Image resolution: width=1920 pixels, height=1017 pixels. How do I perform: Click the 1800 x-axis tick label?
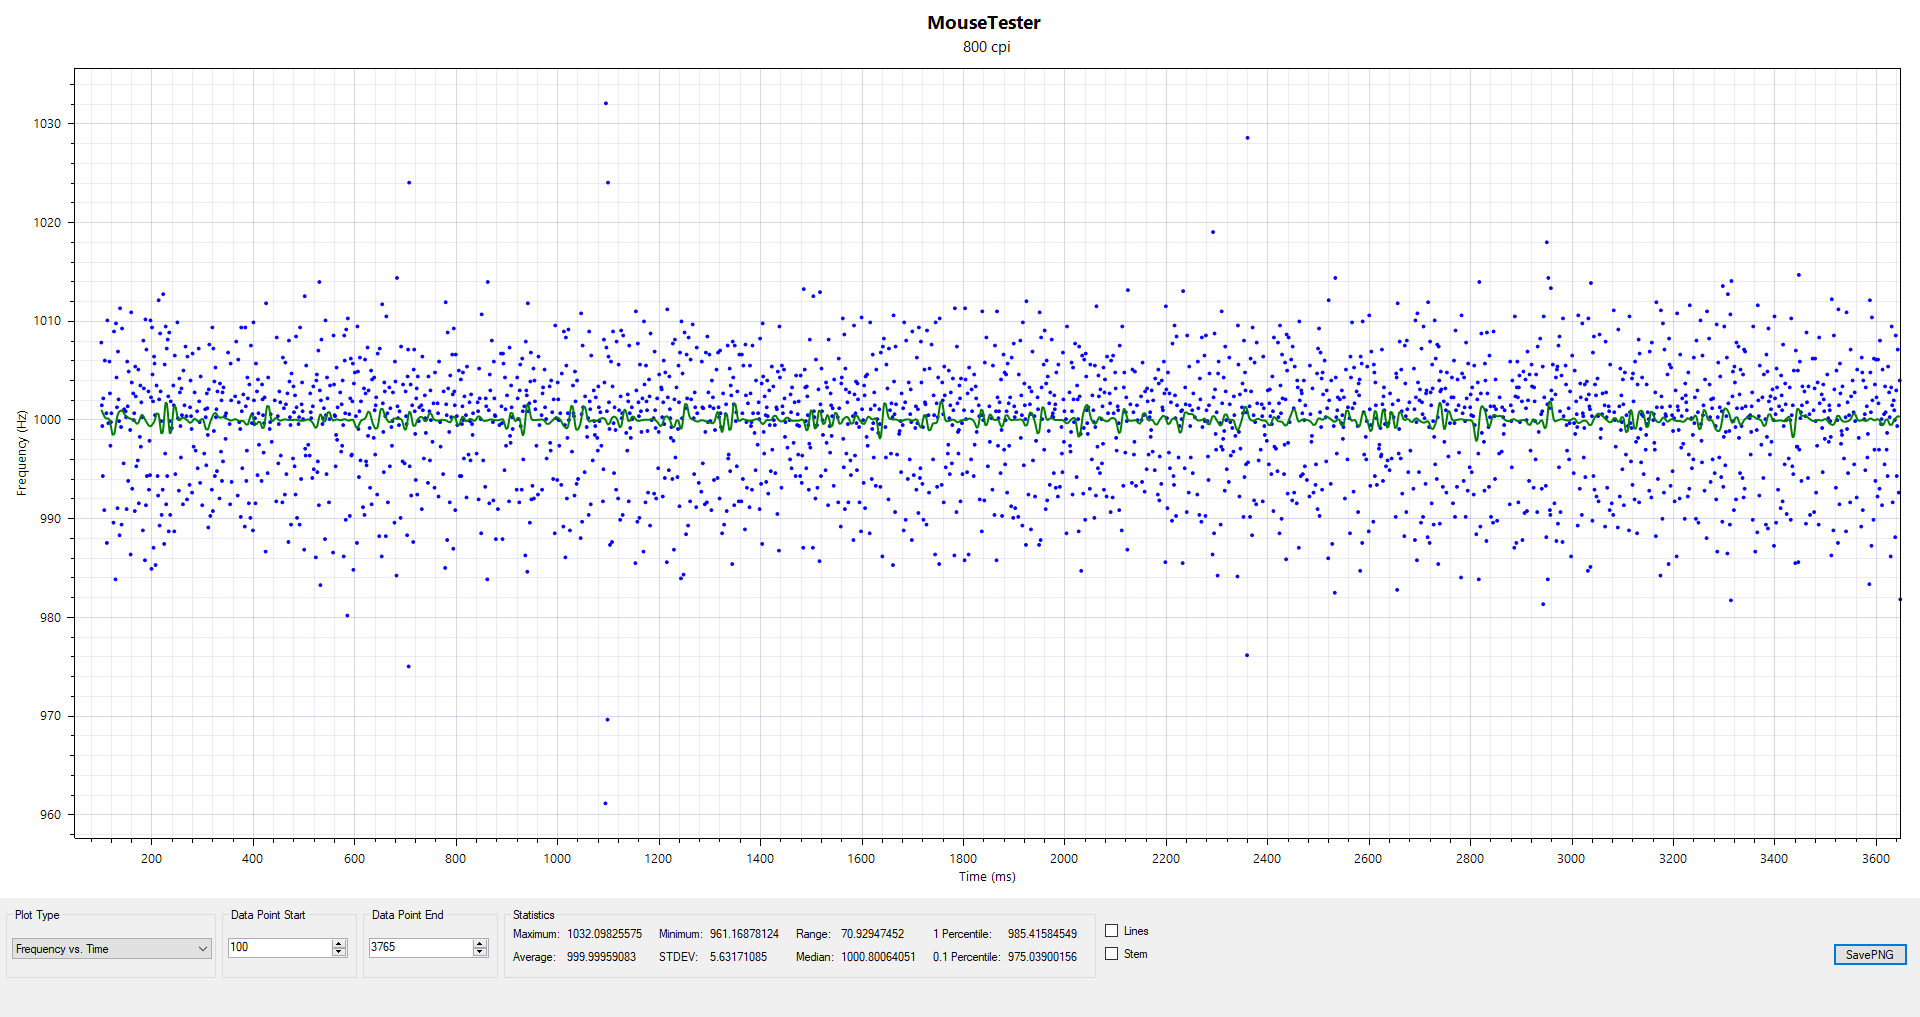[x=963, y=859]
